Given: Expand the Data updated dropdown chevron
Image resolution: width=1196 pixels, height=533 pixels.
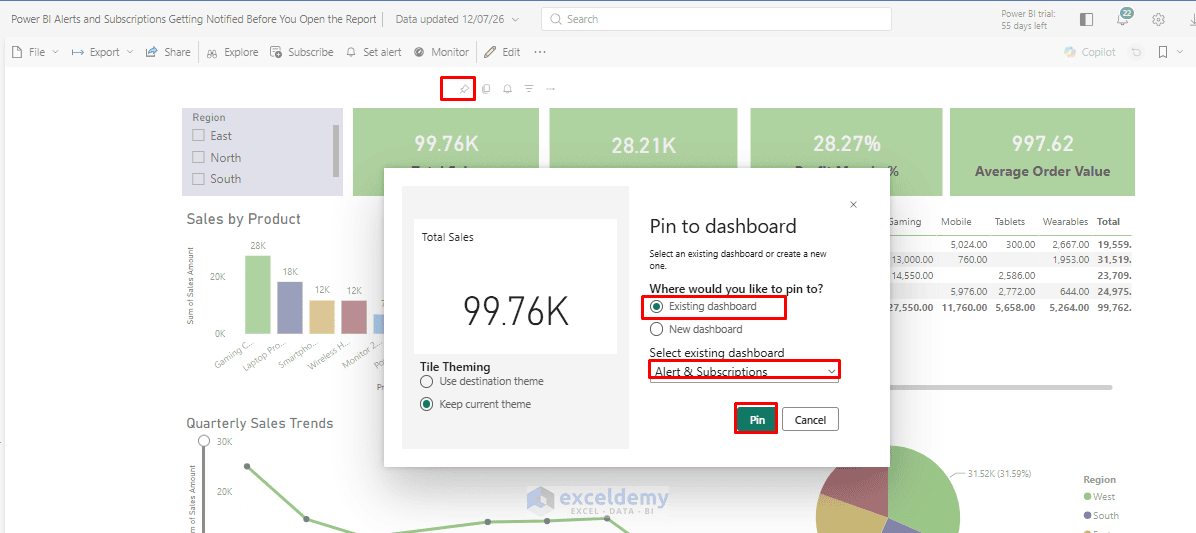Looking at the screenshot, I should pyautogui.click(x=516, y=19).
